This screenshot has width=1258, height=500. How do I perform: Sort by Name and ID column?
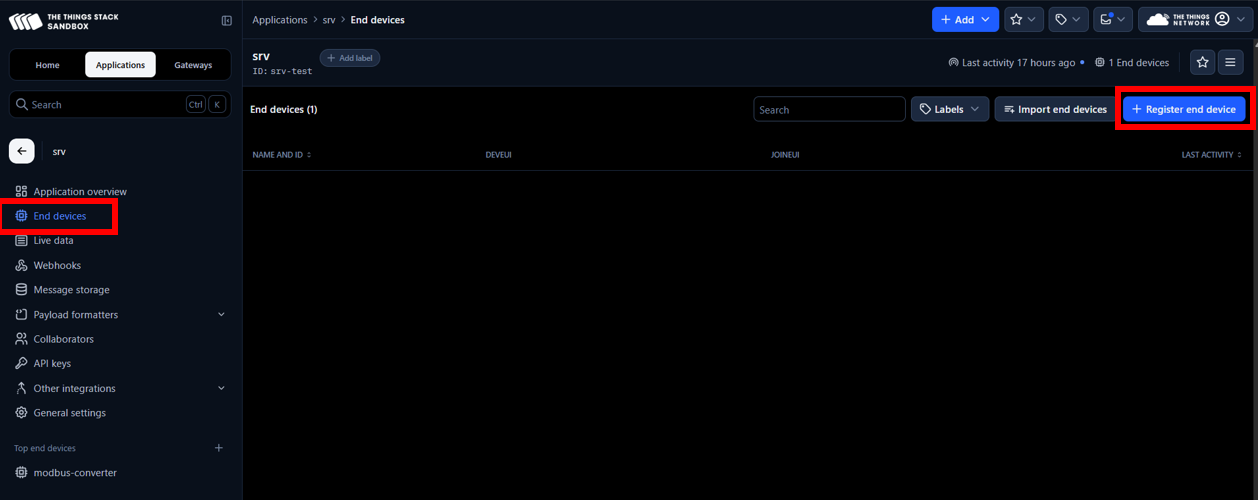tap(282, 155)
